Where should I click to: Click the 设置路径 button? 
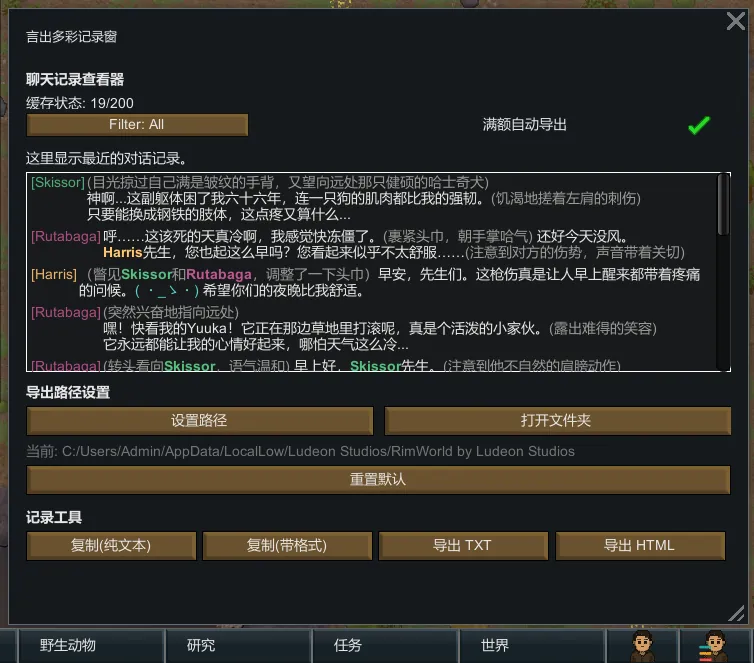coord(200,421)
